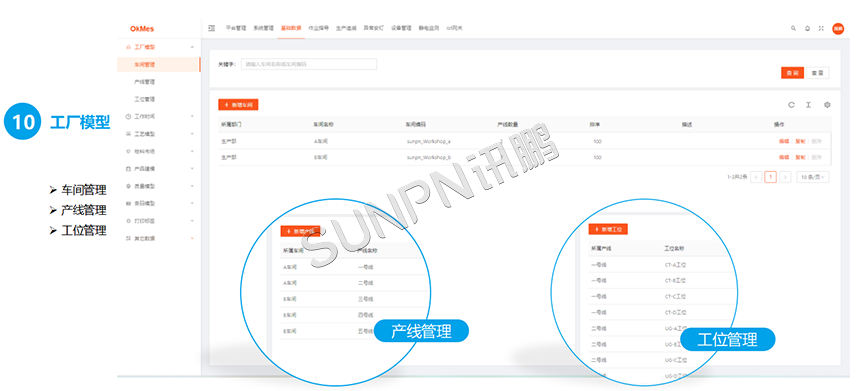This screenshot has height=391, width=860.
Task: Open the notification bell icon
Action: pos(807,29)
